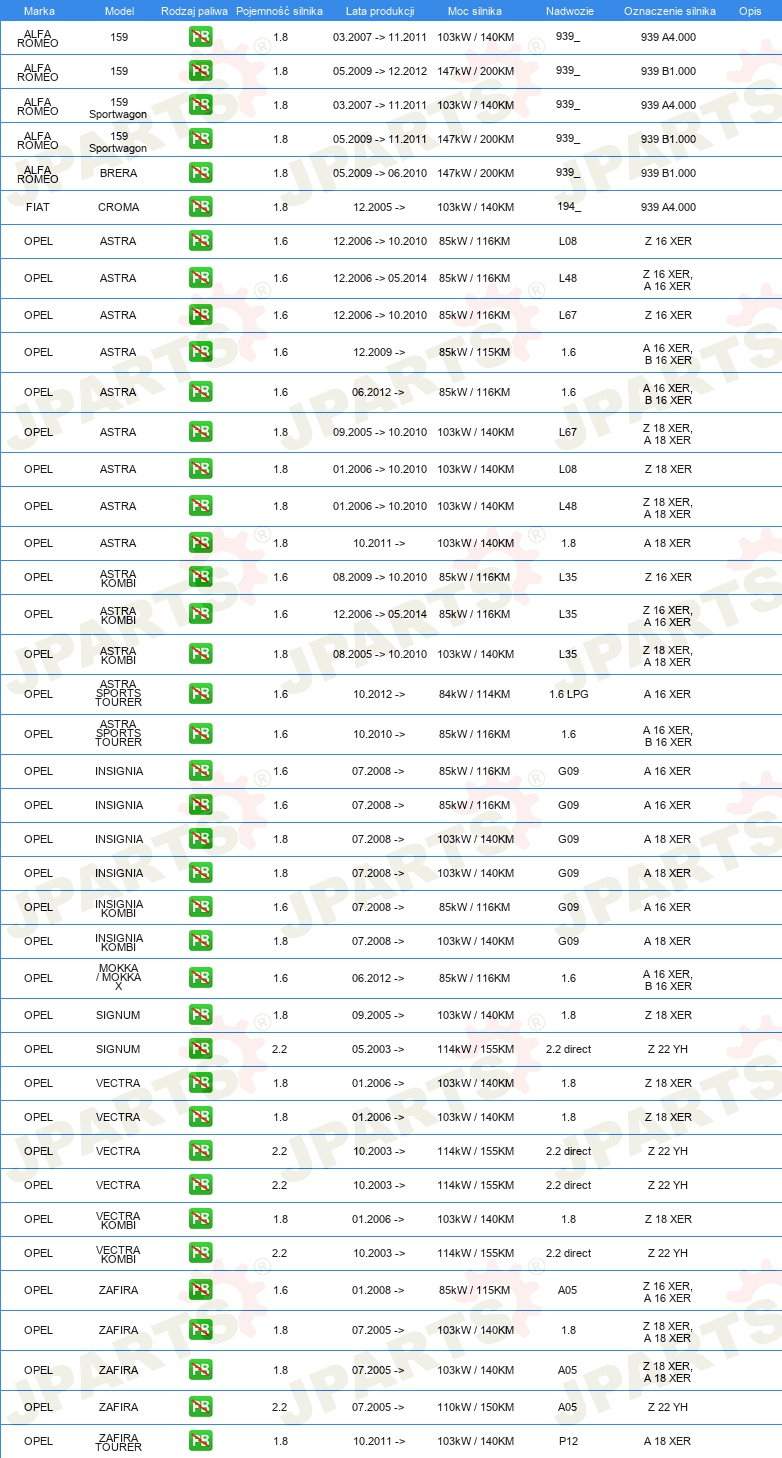This screenshot has width=782, height=1458.
Task: Click the 01.2008 -> production date cell
Action: (x=379, y=1290)
